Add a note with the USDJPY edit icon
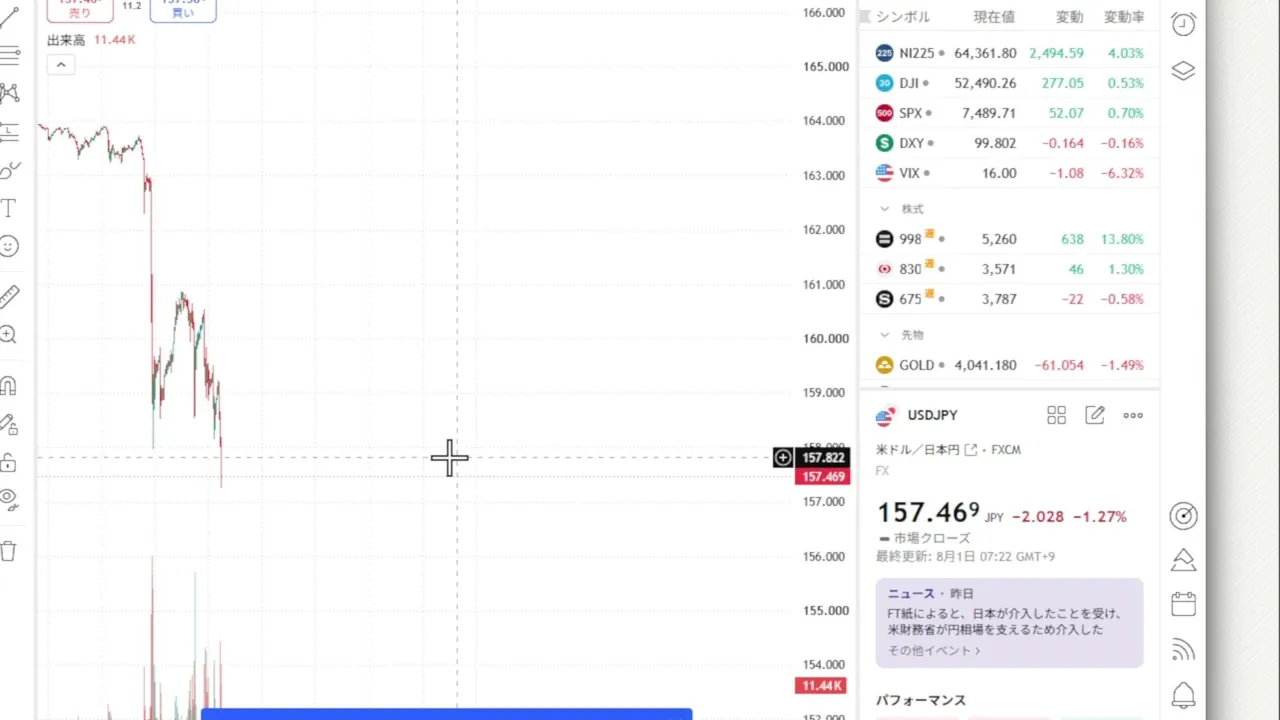 click(1095, 415)
